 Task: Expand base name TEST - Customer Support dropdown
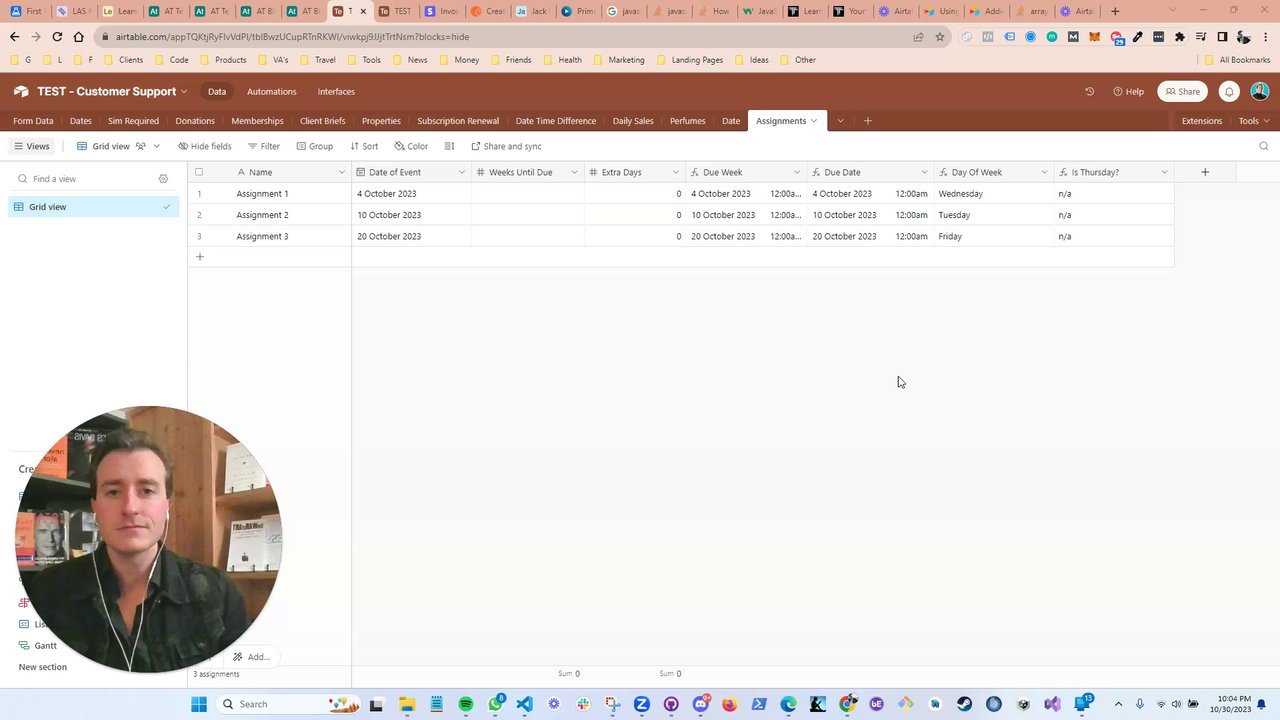point(183,91)
